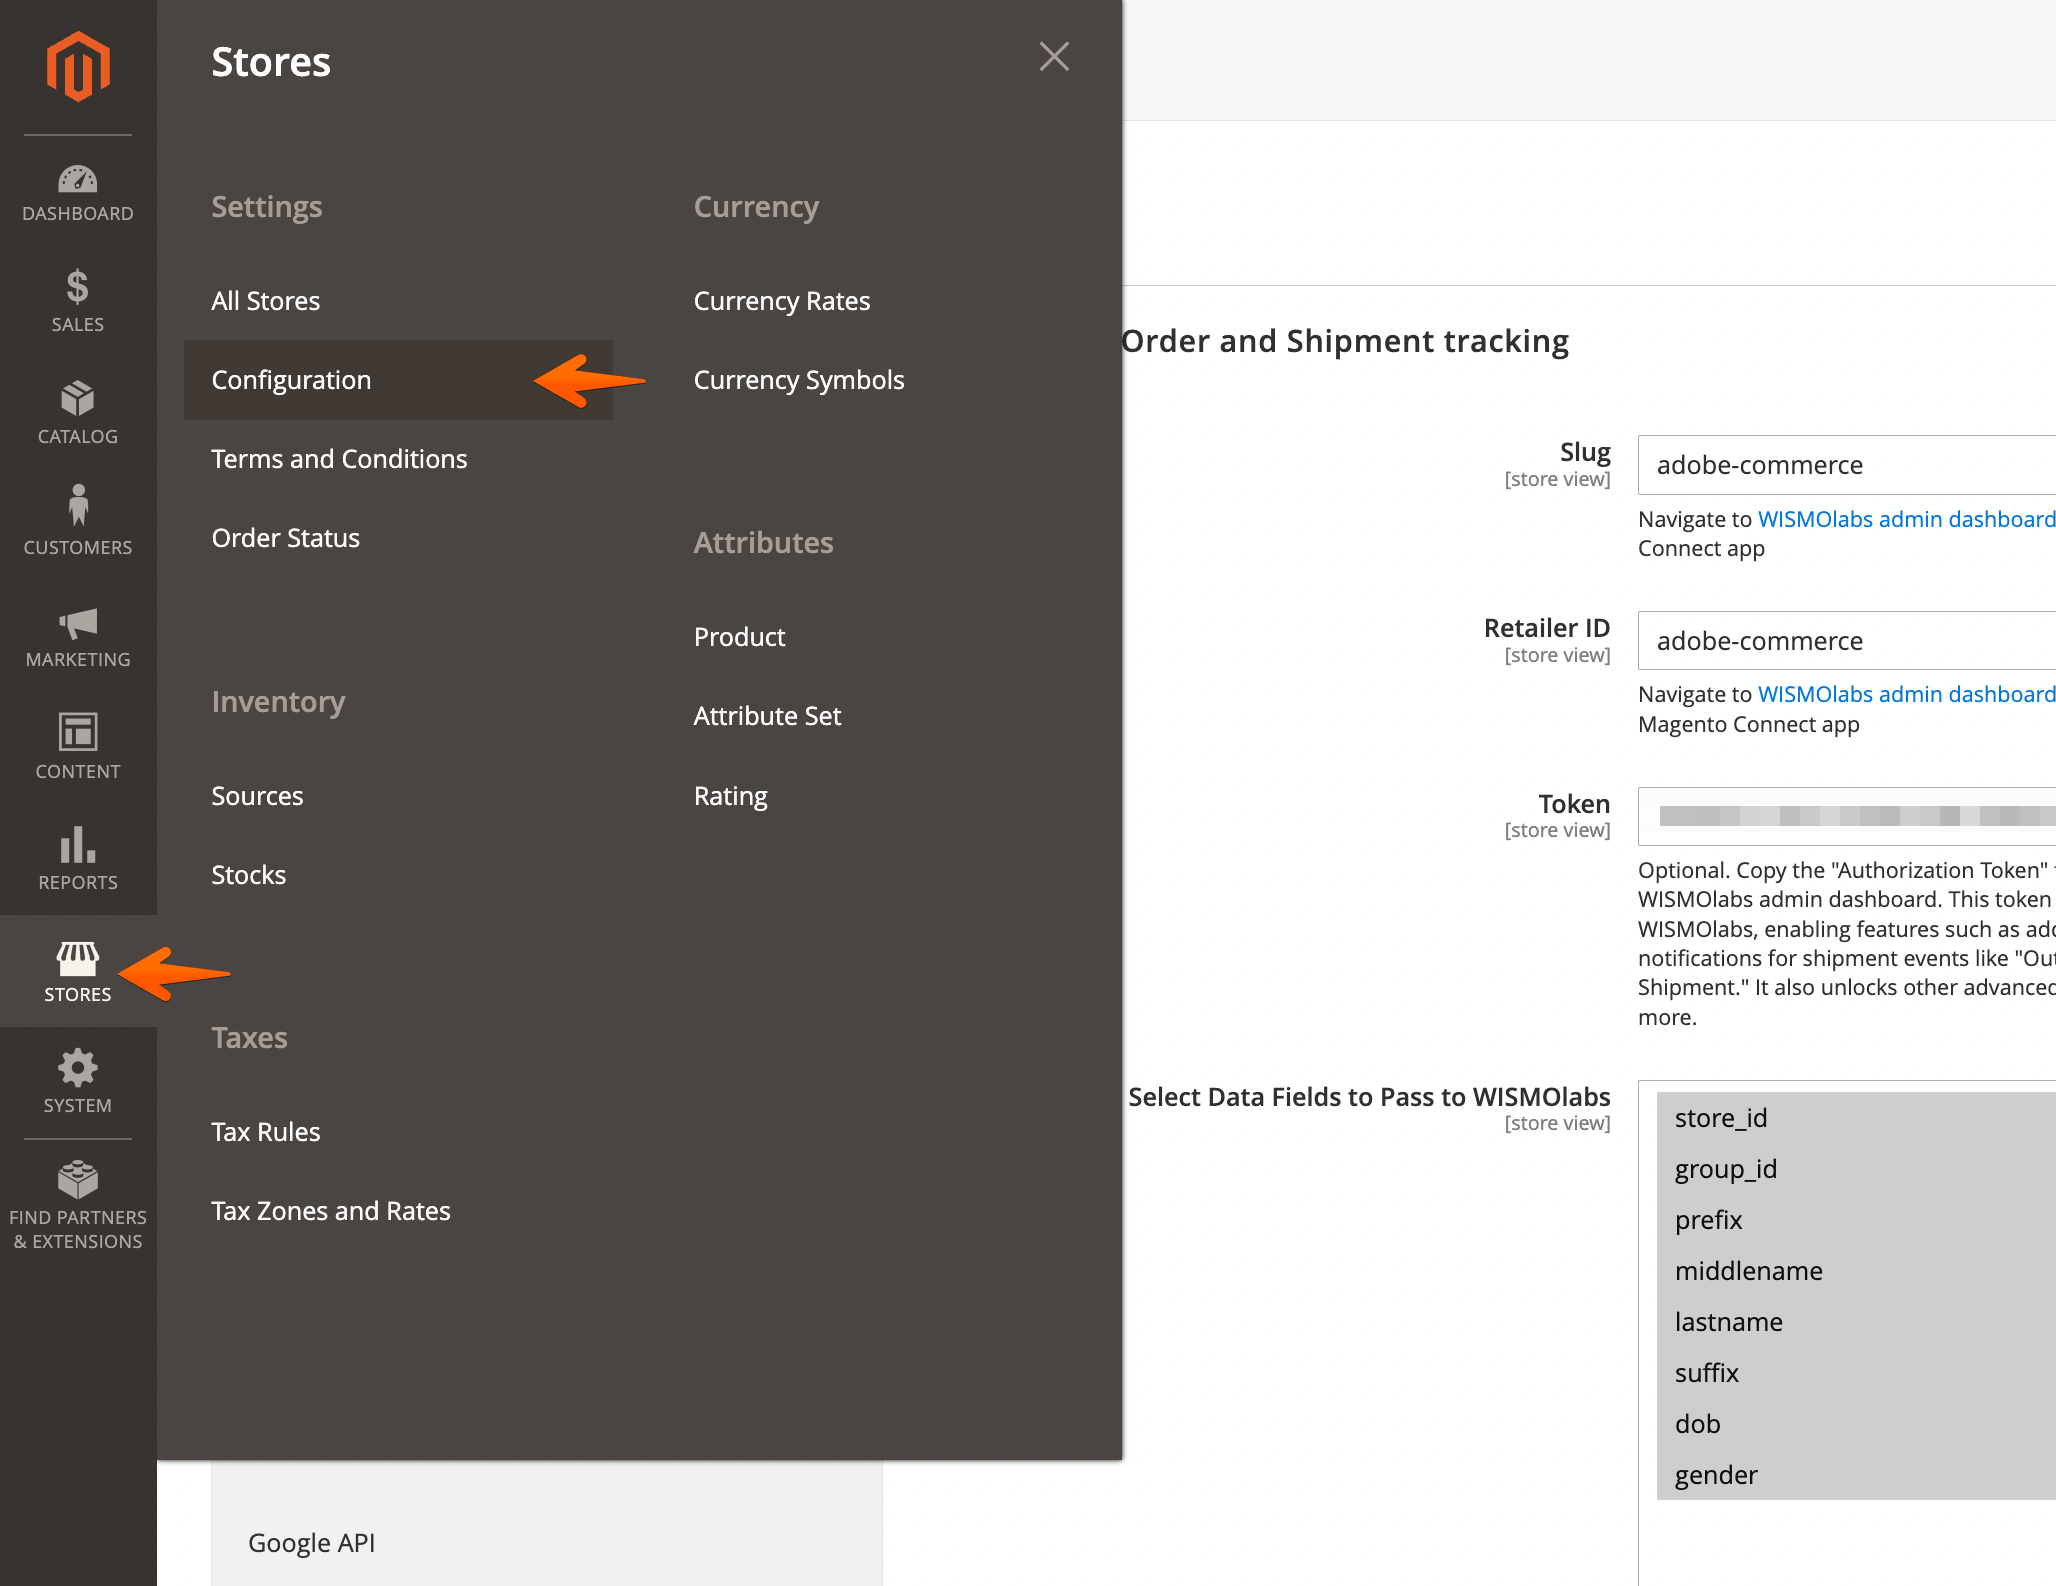The width and height of the screenshot is (2056, 1586).
Task: Open the Catalog section
Action: pos(77,412)
